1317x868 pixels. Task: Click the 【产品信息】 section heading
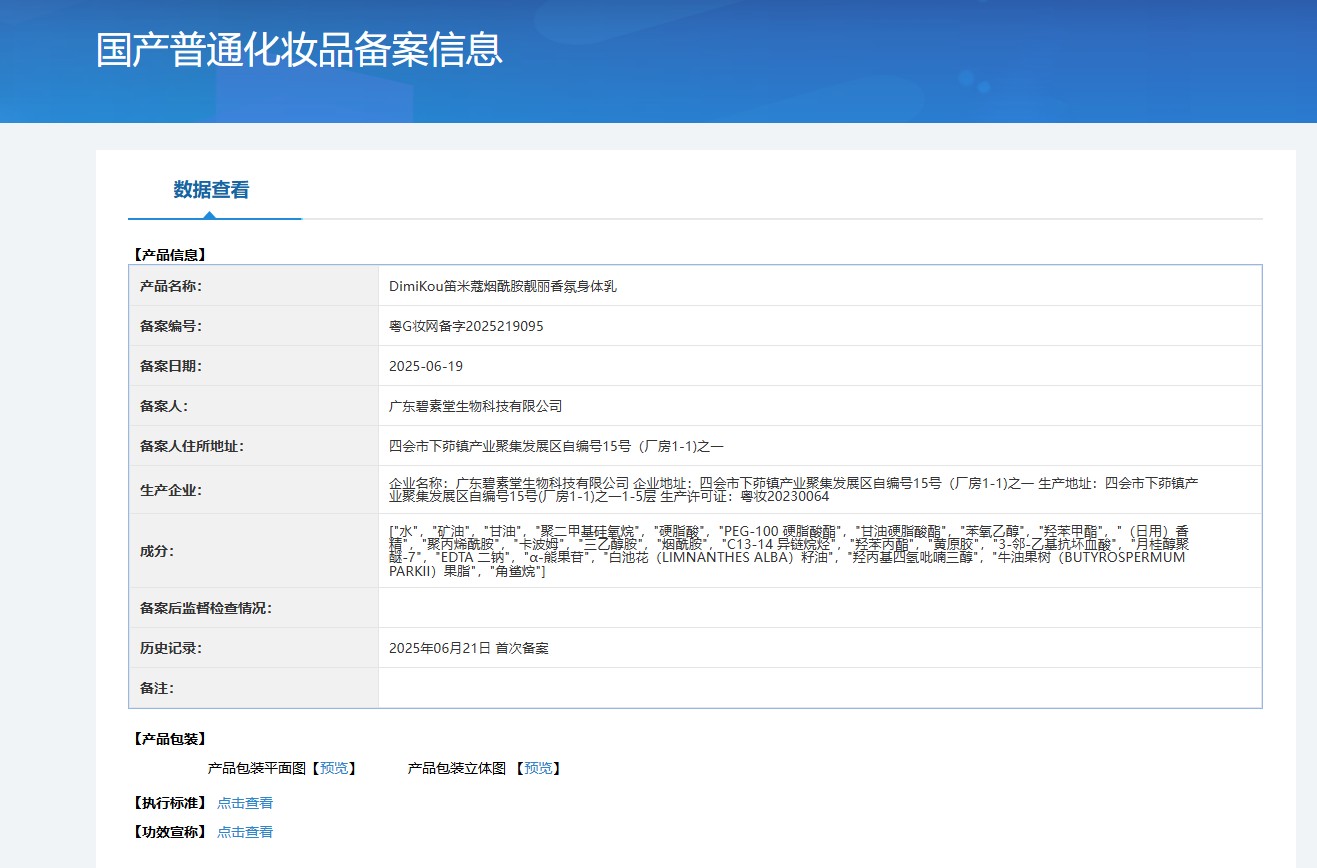[169, 255]
